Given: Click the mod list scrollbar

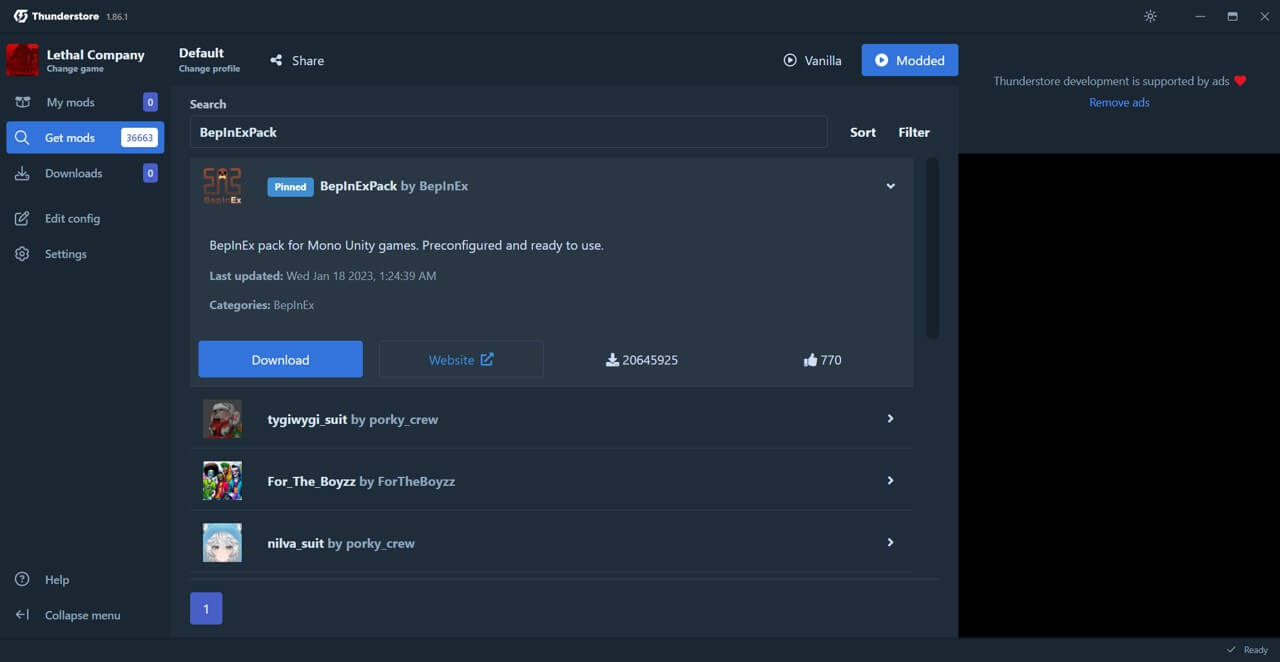Looking at the screenshot, I should tap(933, 248).
